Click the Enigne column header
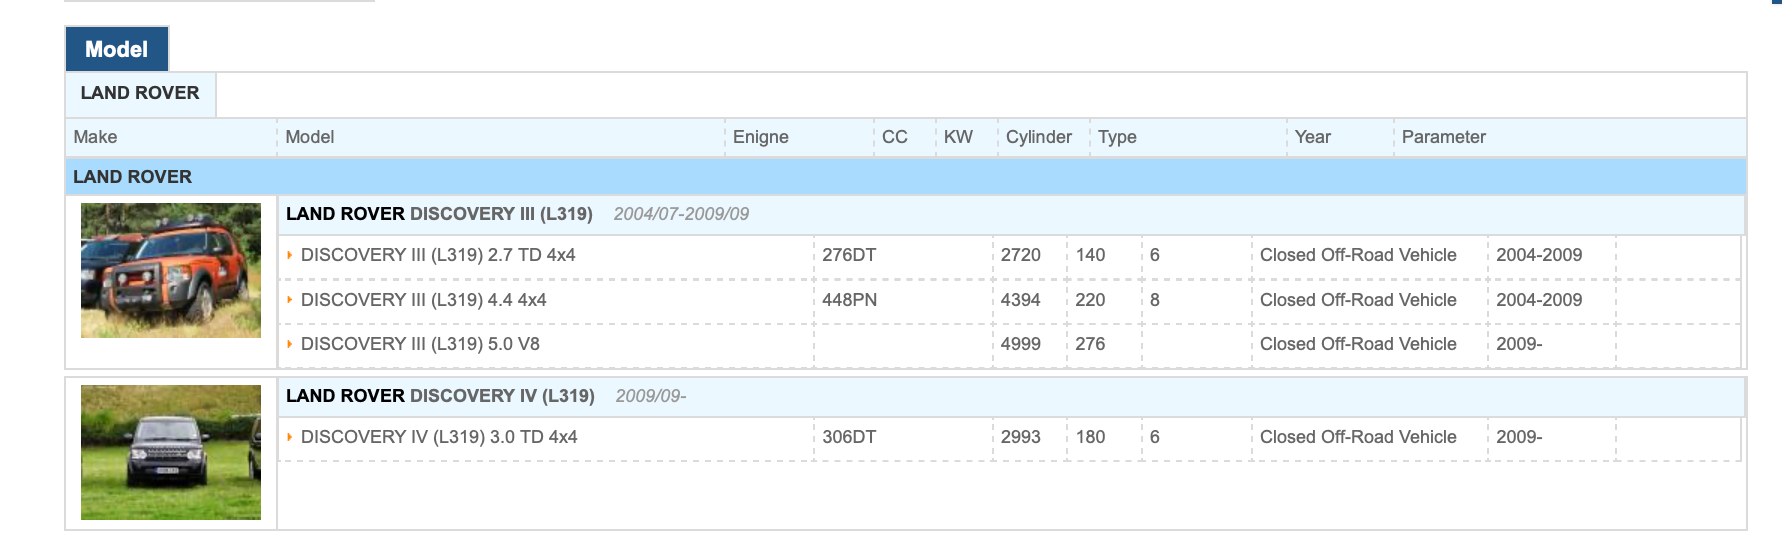 pos(760,137)
